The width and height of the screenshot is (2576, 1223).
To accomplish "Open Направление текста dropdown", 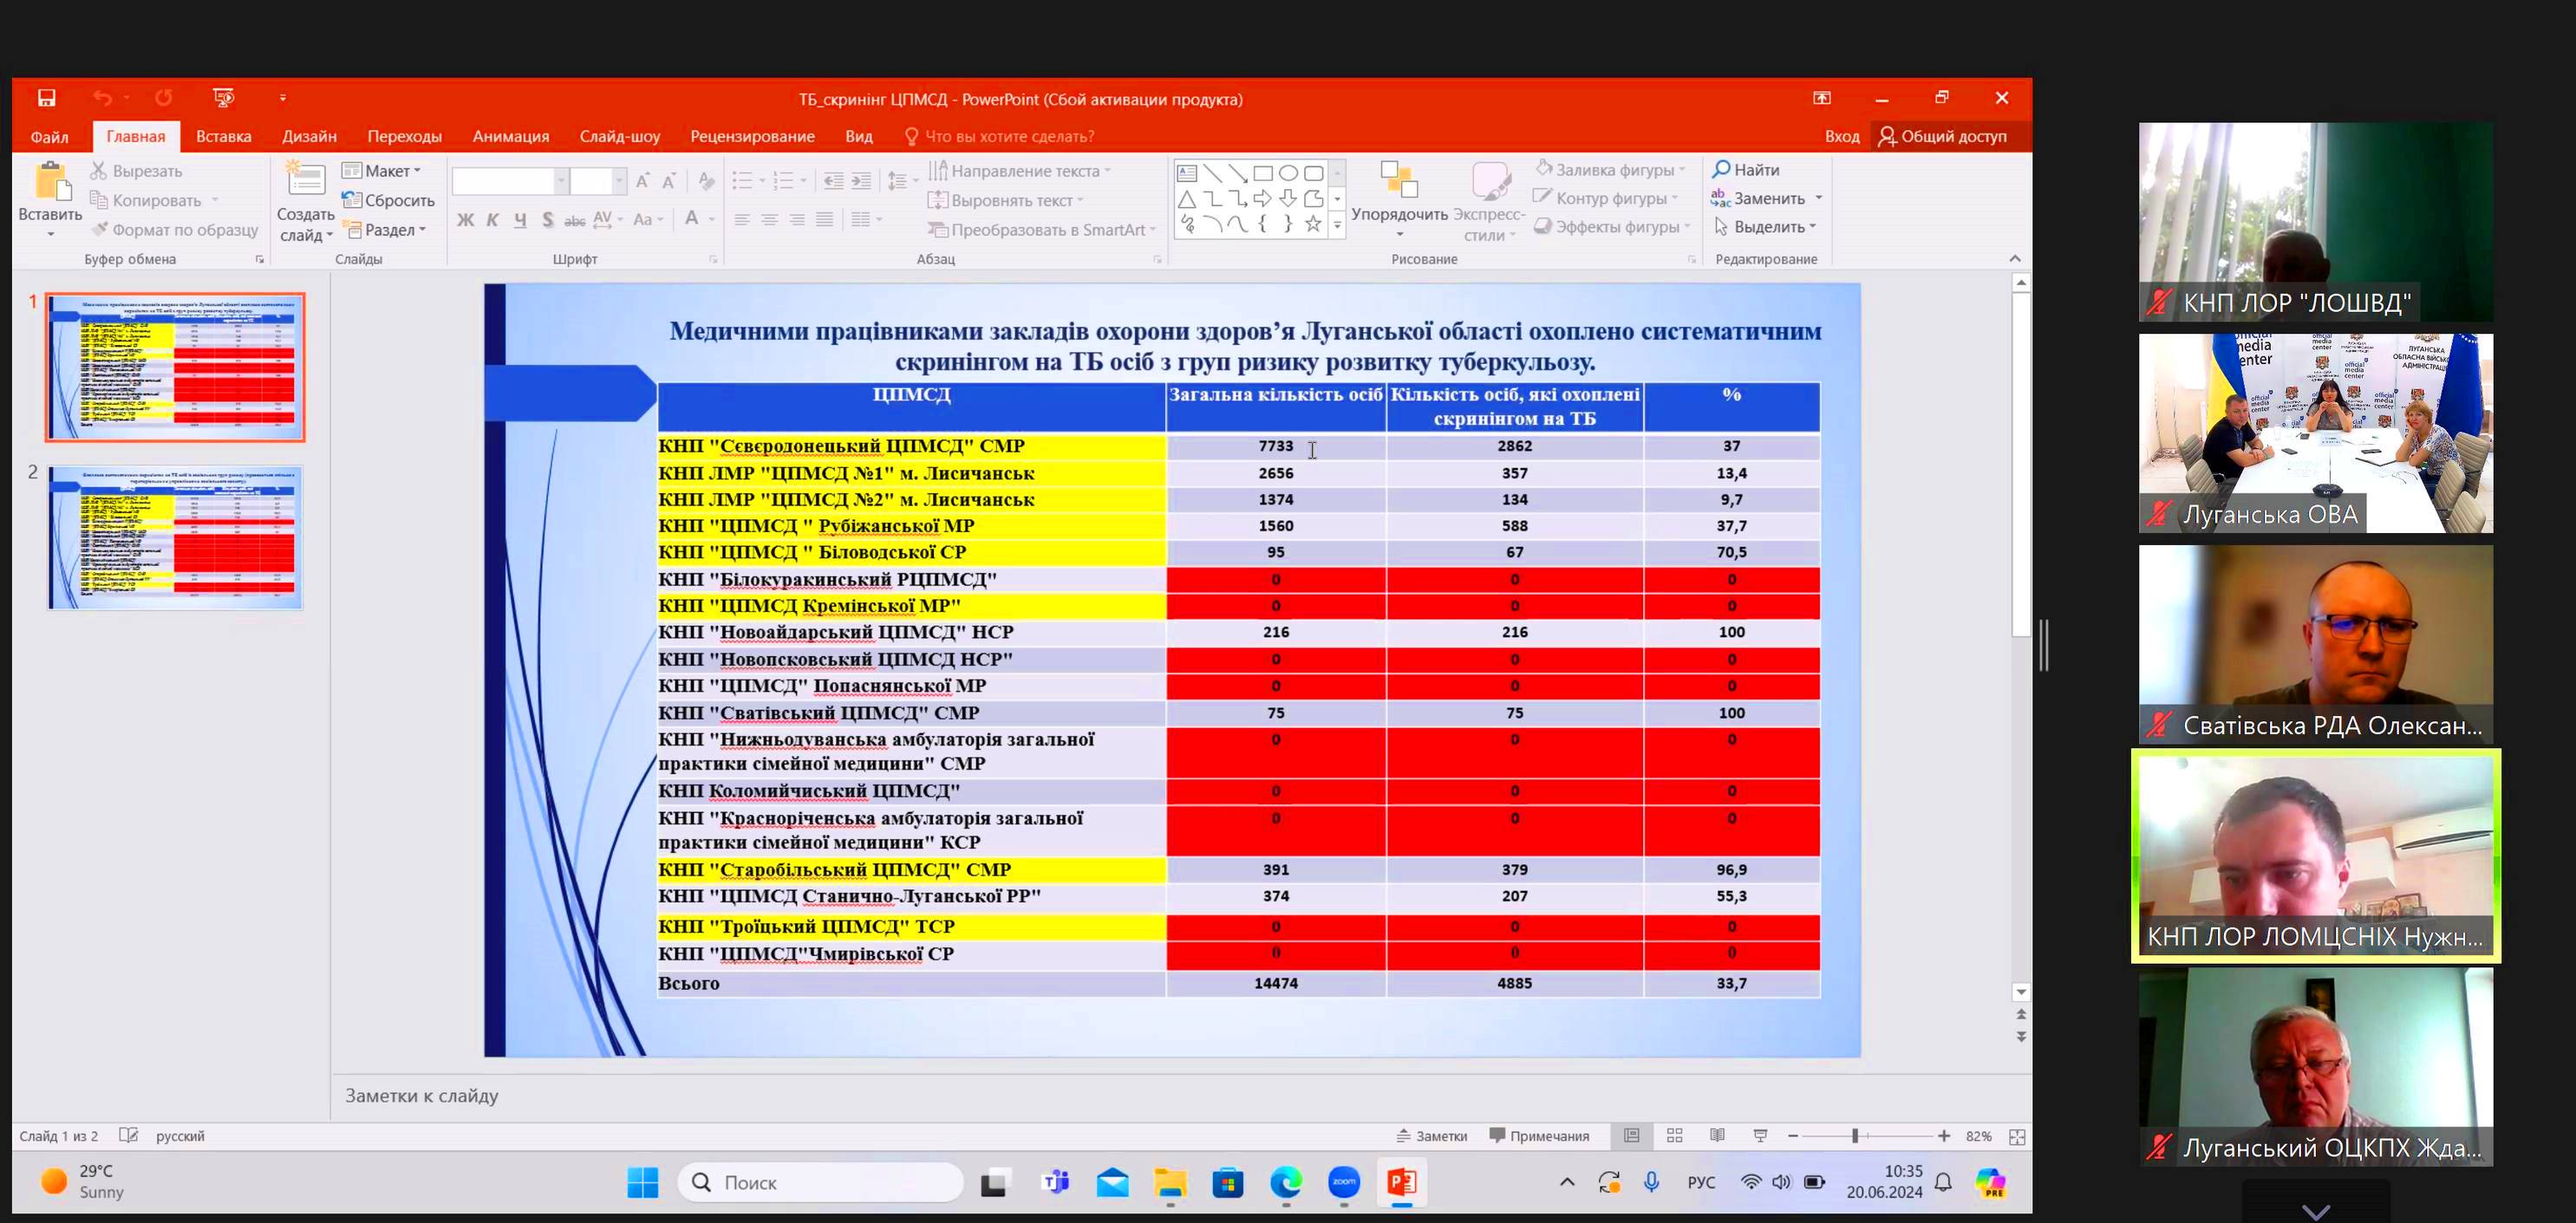I will coord(1020,171).
